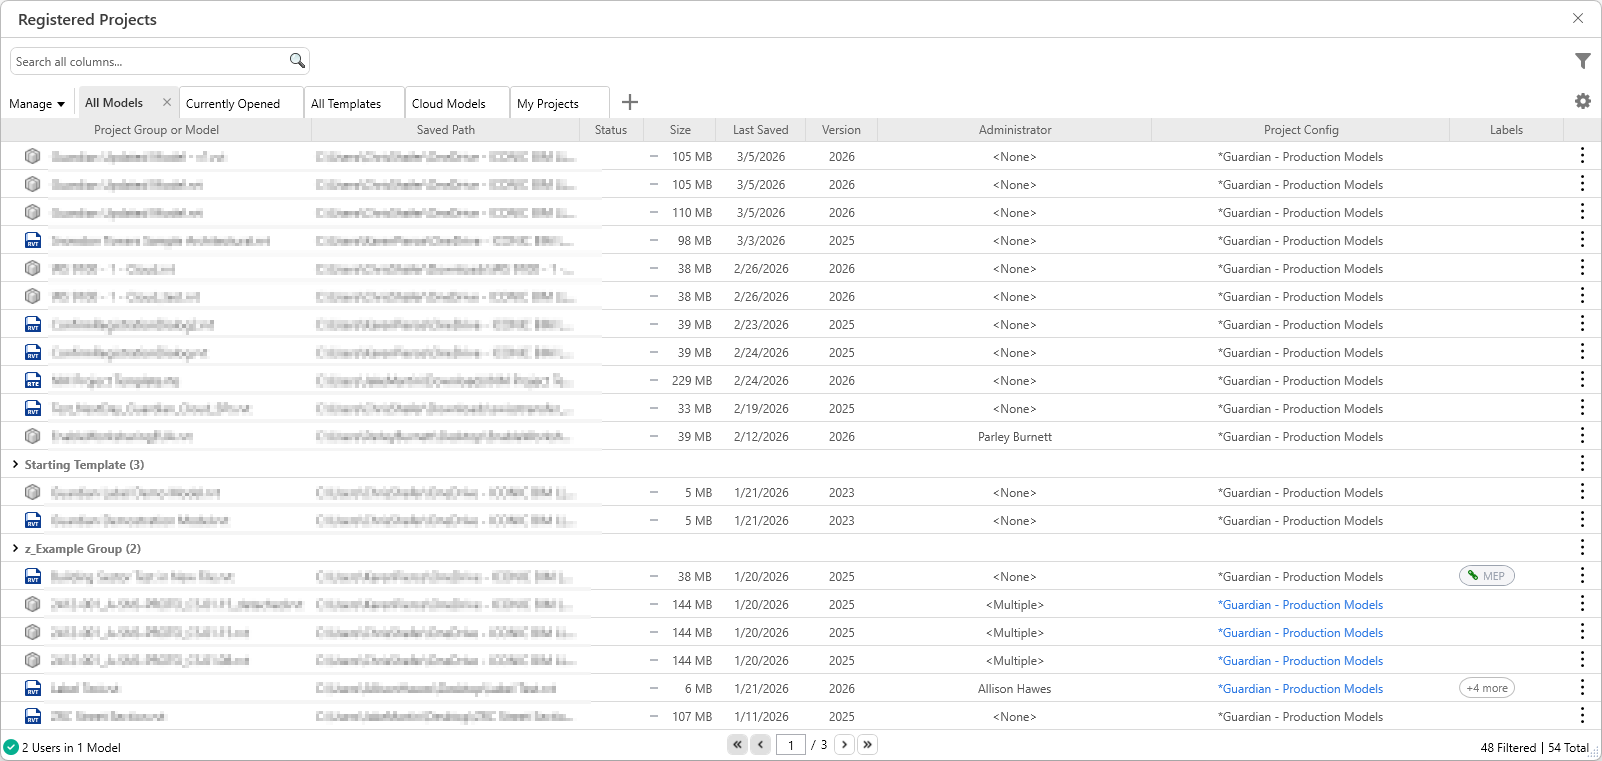
Task: Go to the first page of results
Action: tap(737, 744)
